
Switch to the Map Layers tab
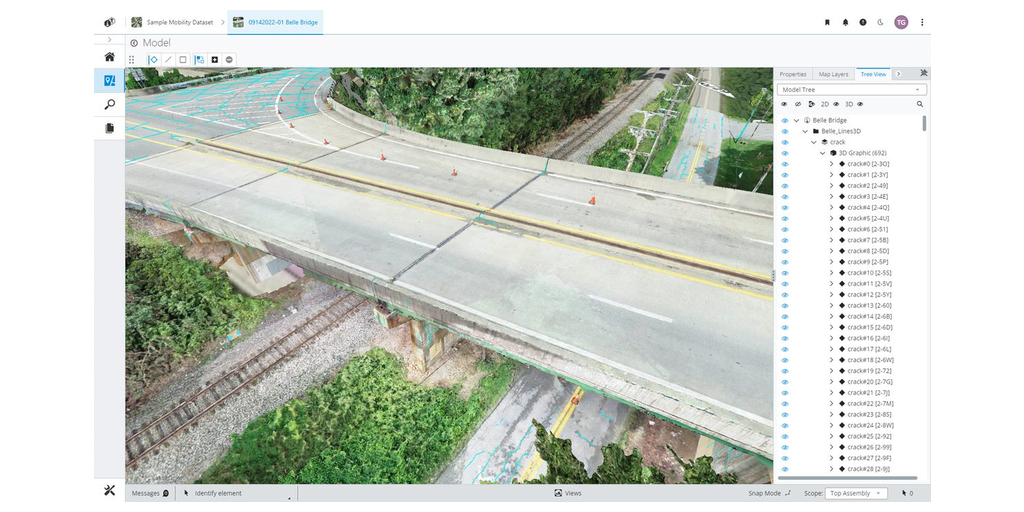pos(833,74)
